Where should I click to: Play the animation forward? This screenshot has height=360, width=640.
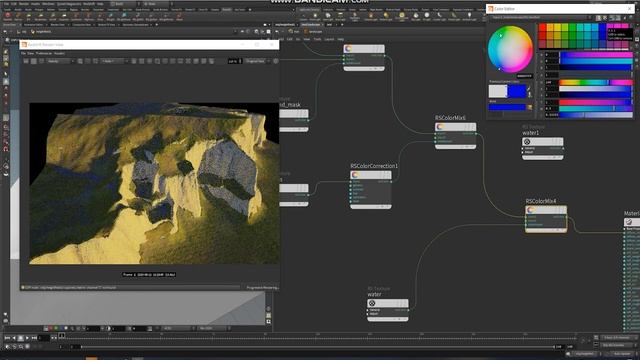[27, 338]
